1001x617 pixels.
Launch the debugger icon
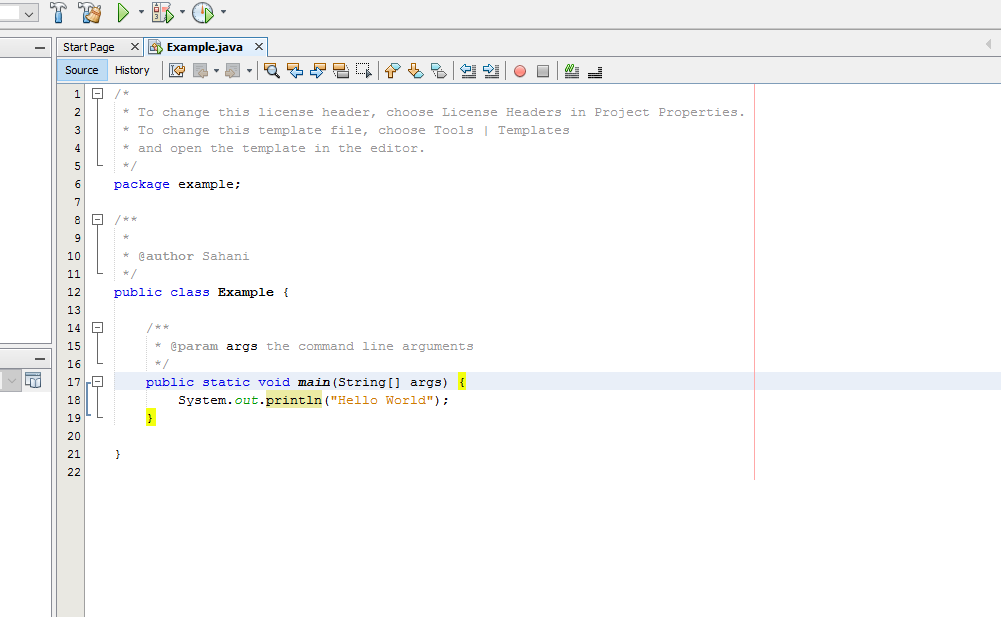tap(163, 13)
